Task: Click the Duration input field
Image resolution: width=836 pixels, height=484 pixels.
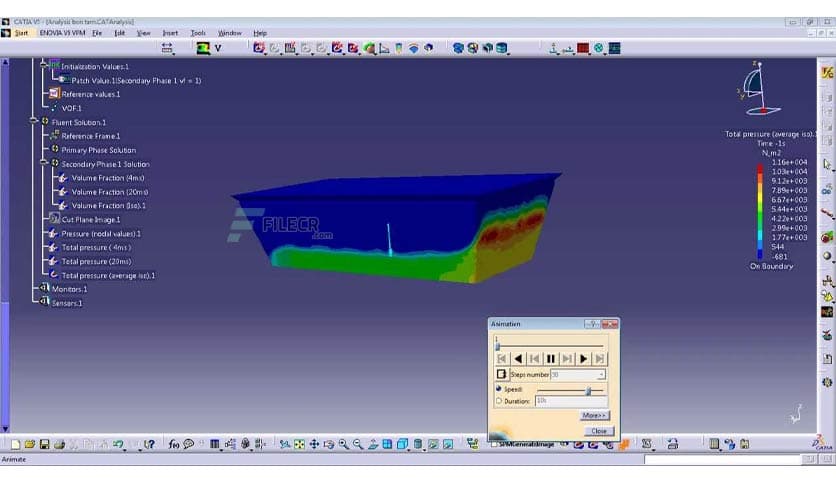Action: coord(571,400)
